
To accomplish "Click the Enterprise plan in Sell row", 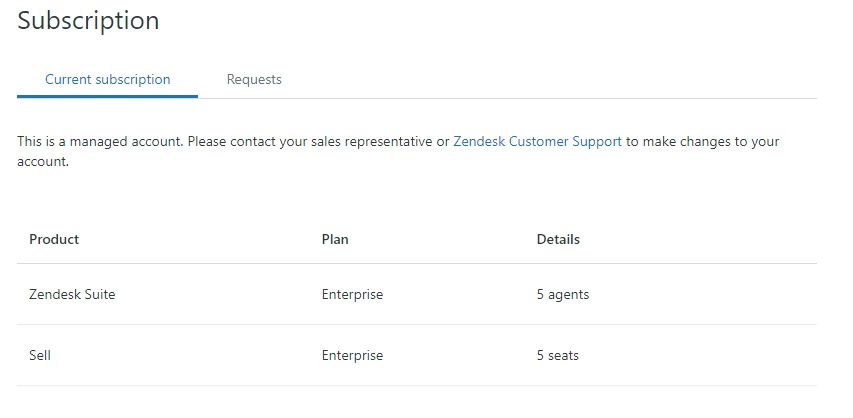I will (352, 356).
